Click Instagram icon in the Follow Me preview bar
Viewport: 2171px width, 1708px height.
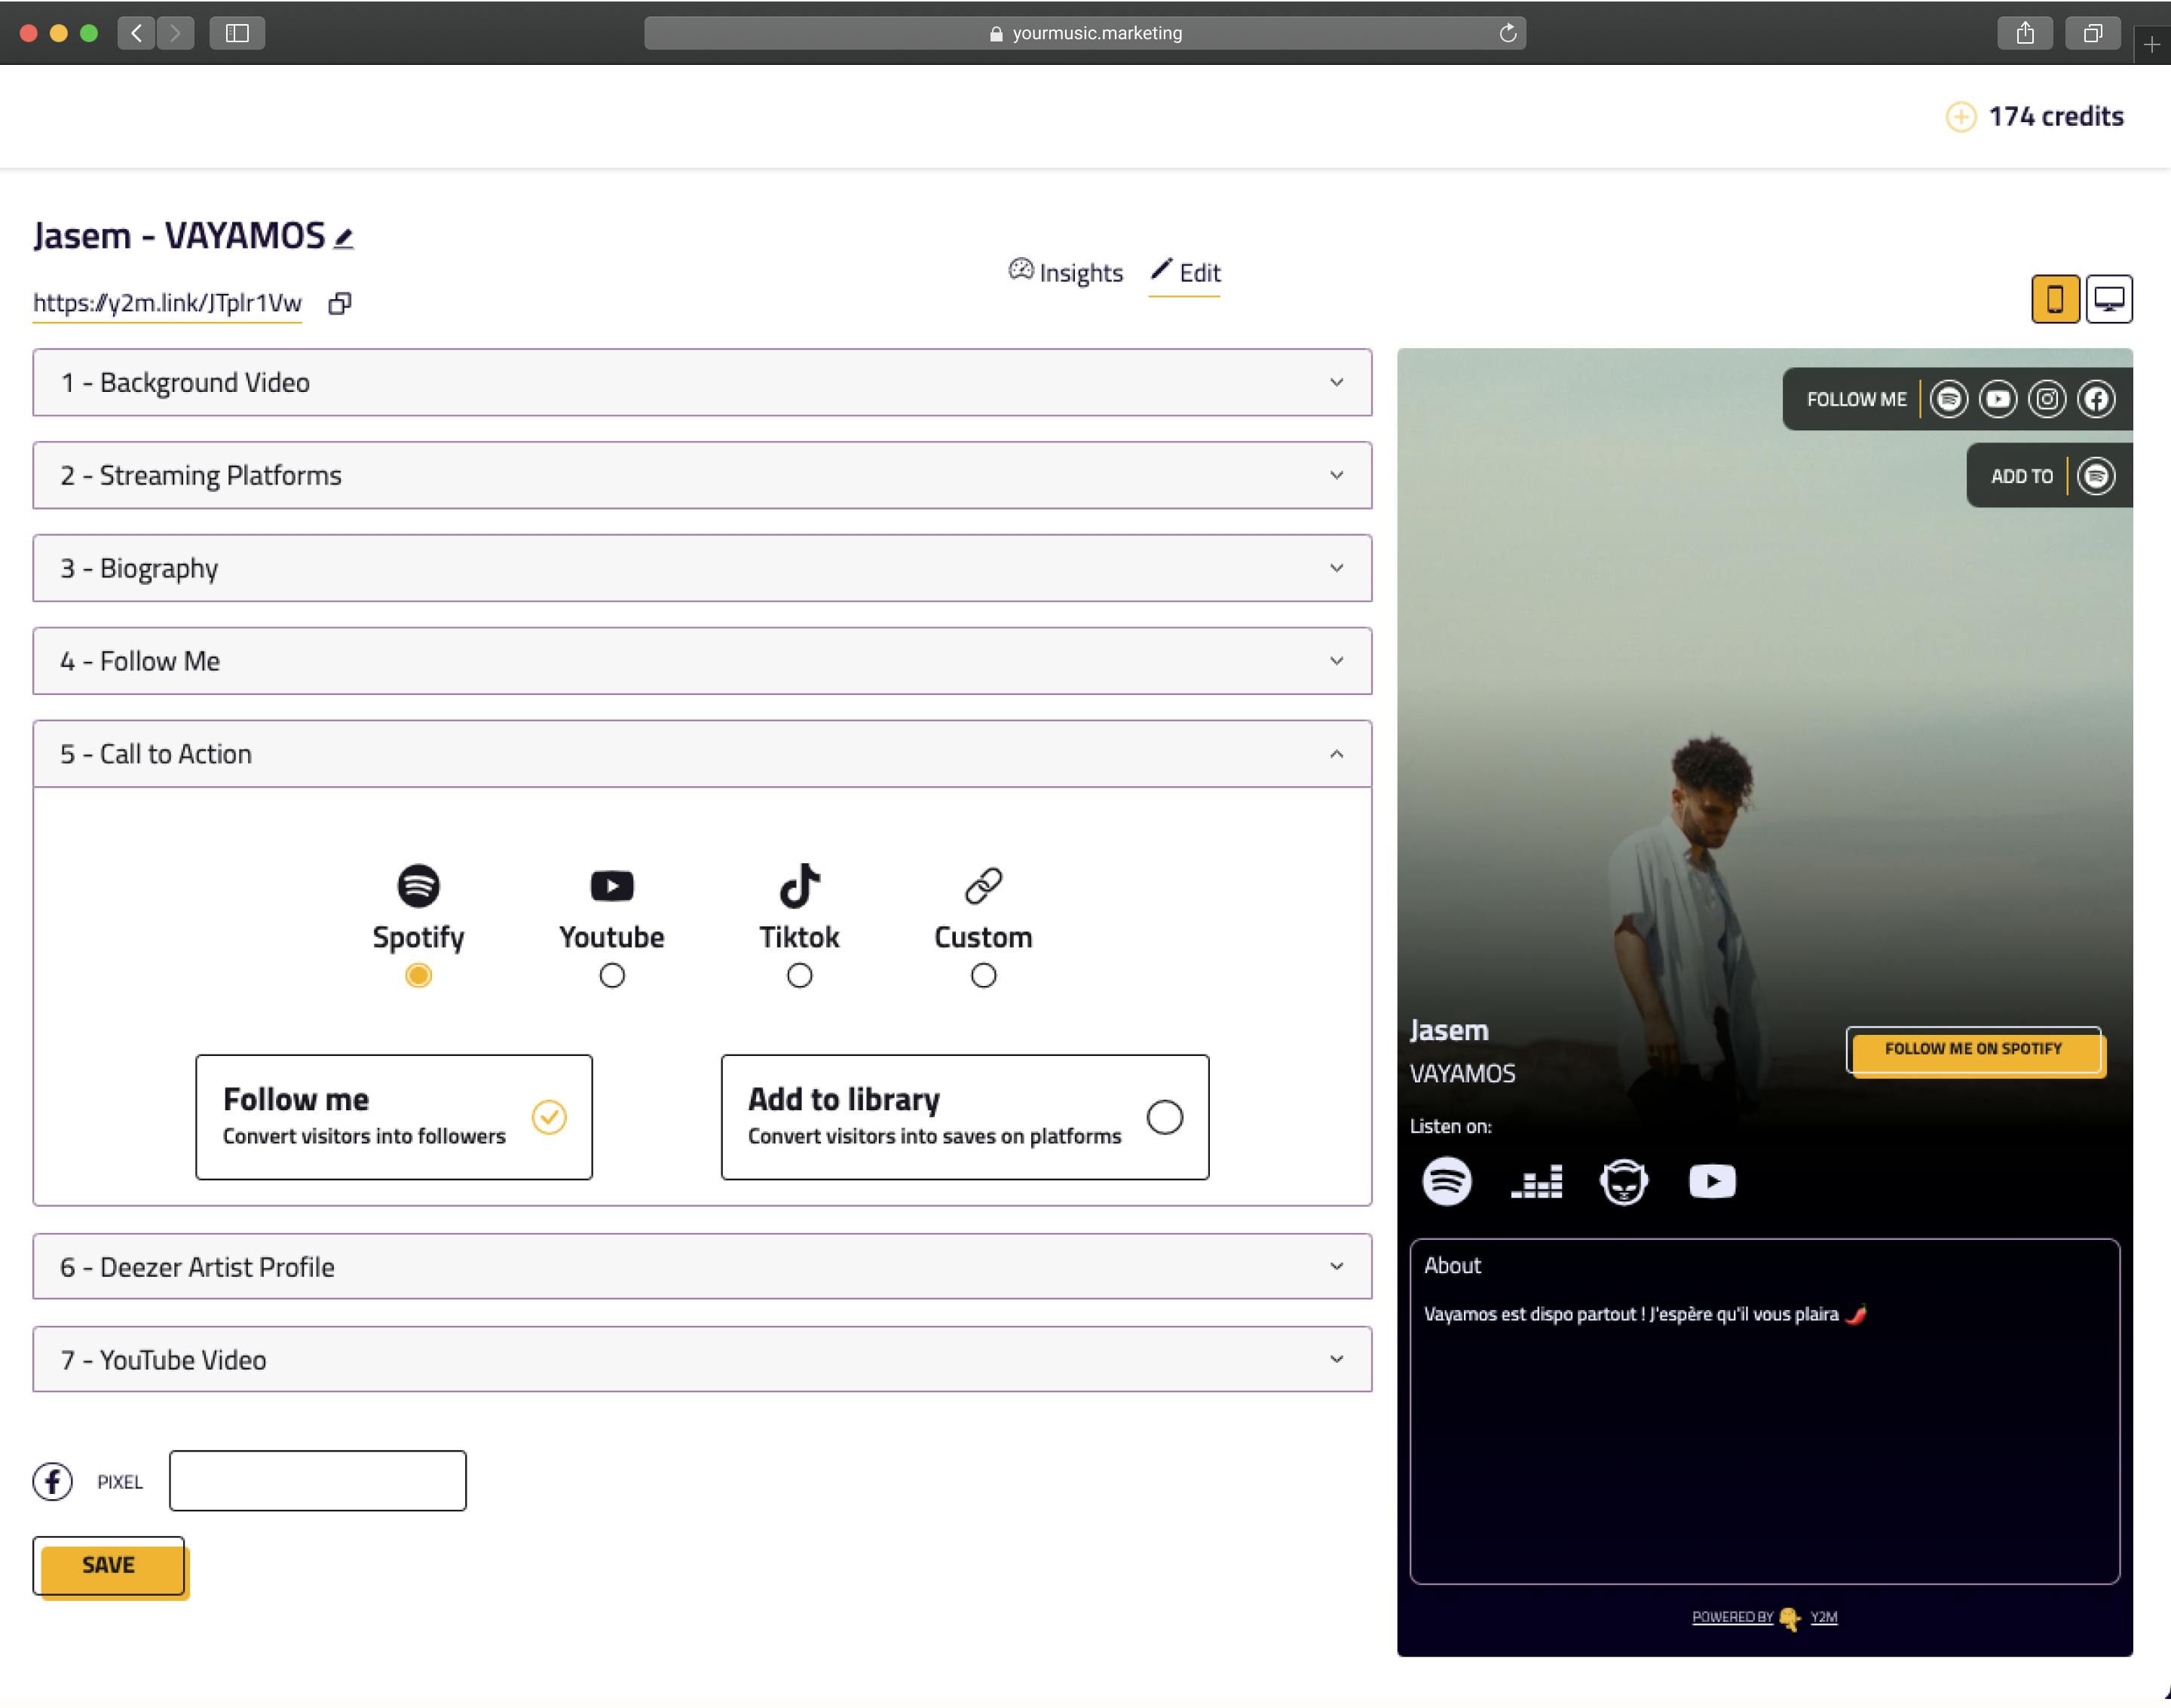2046,399
